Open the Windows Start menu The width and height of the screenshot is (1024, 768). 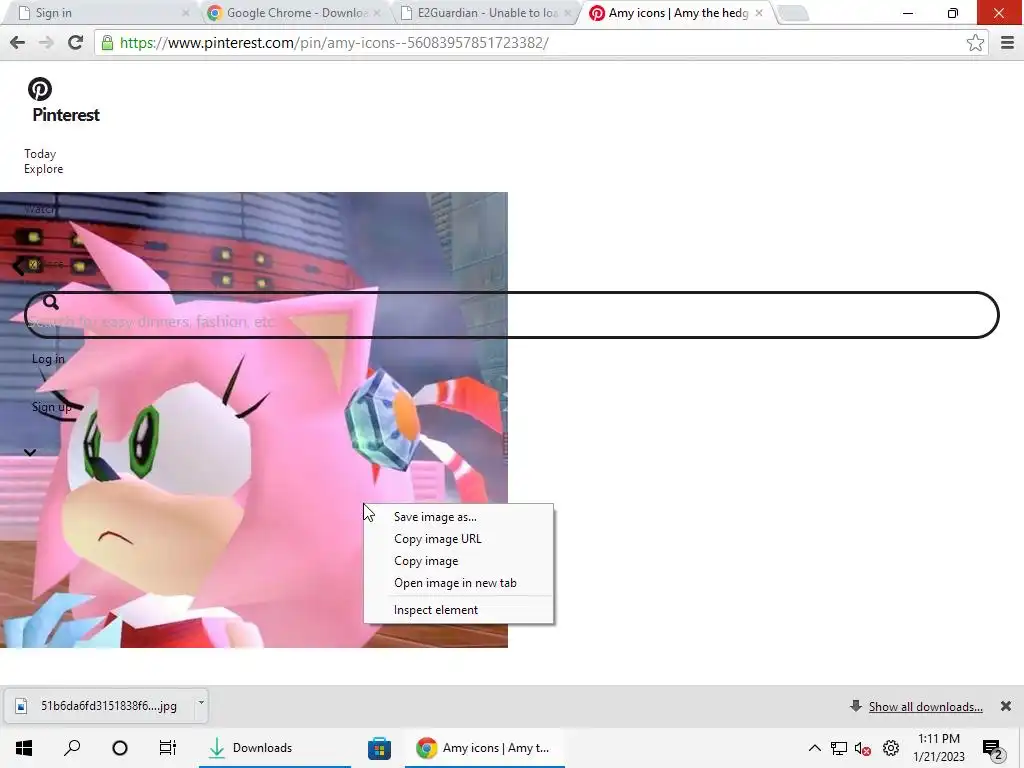(24, 748)
